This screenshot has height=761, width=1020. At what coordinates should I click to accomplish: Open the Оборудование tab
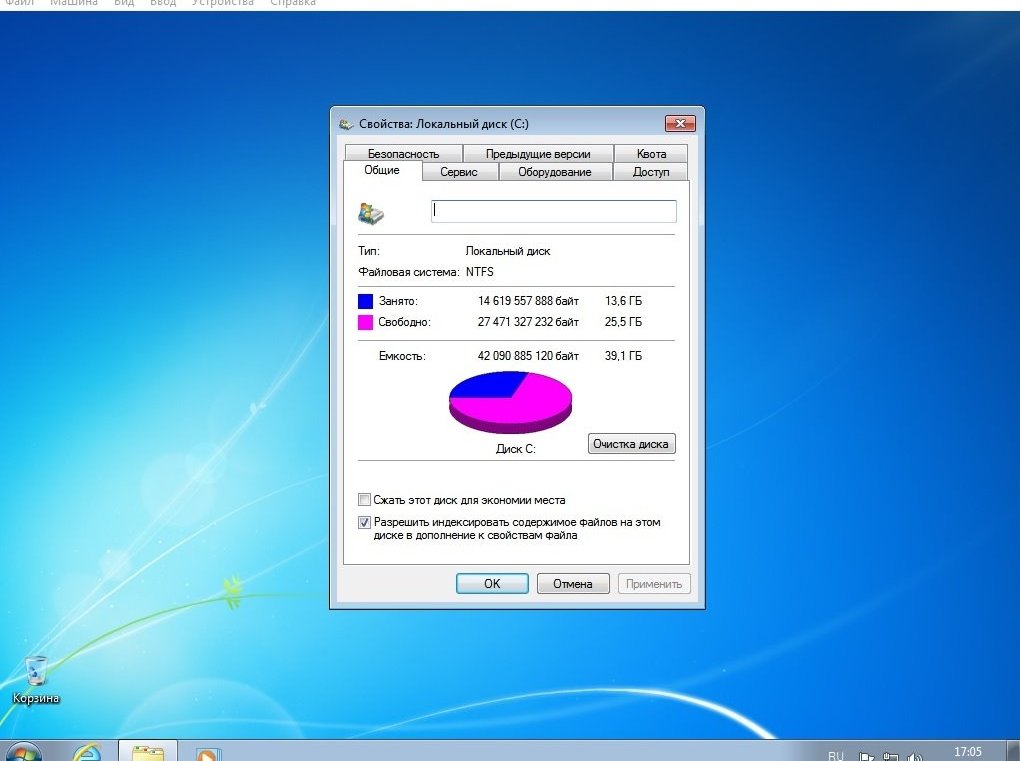tap(555, 172)
